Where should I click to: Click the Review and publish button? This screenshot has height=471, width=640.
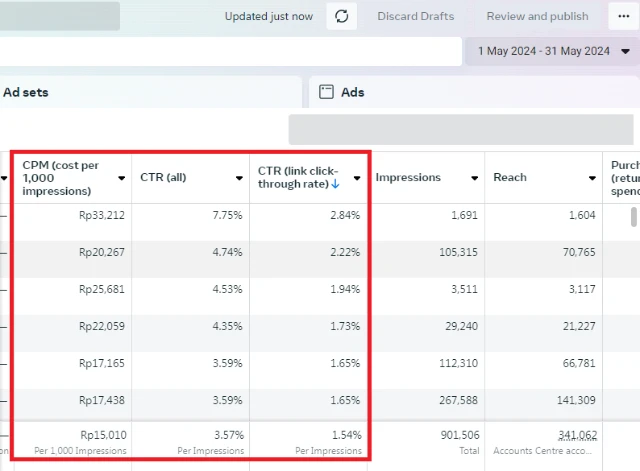tap(537, 16)
